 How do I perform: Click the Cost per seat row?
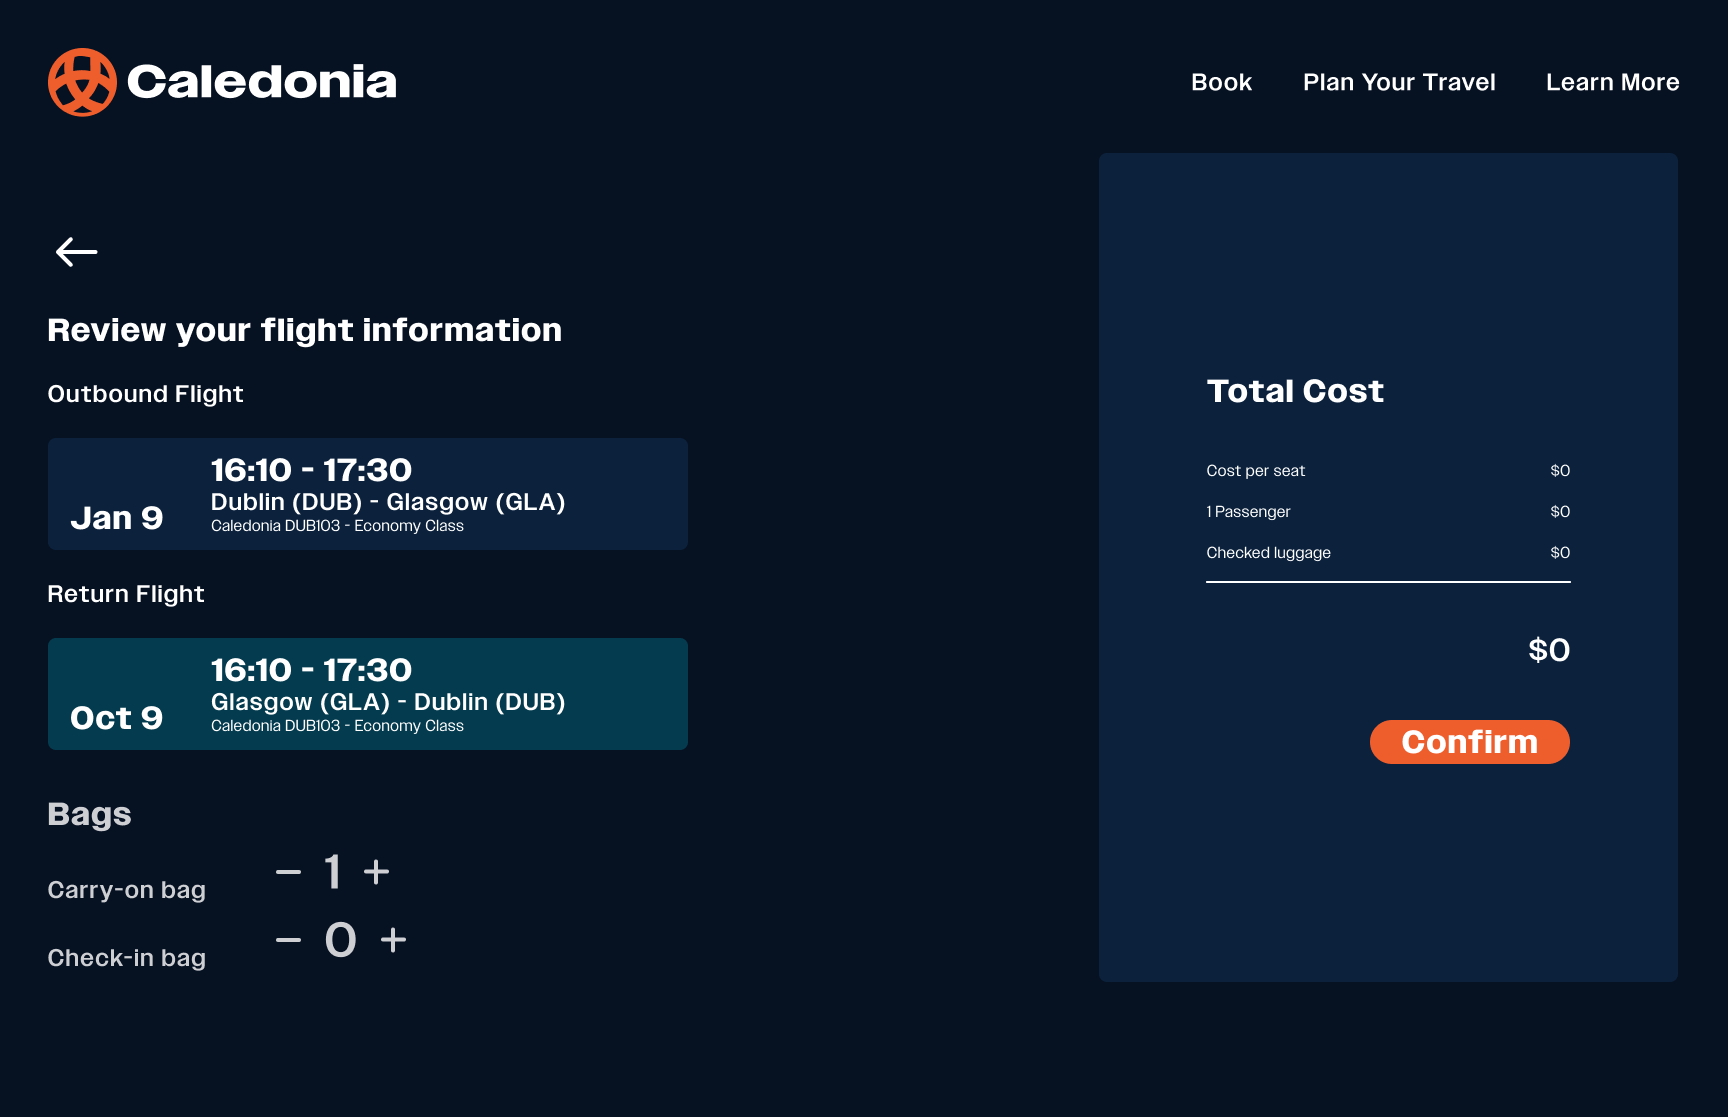tap(1387, 471)
